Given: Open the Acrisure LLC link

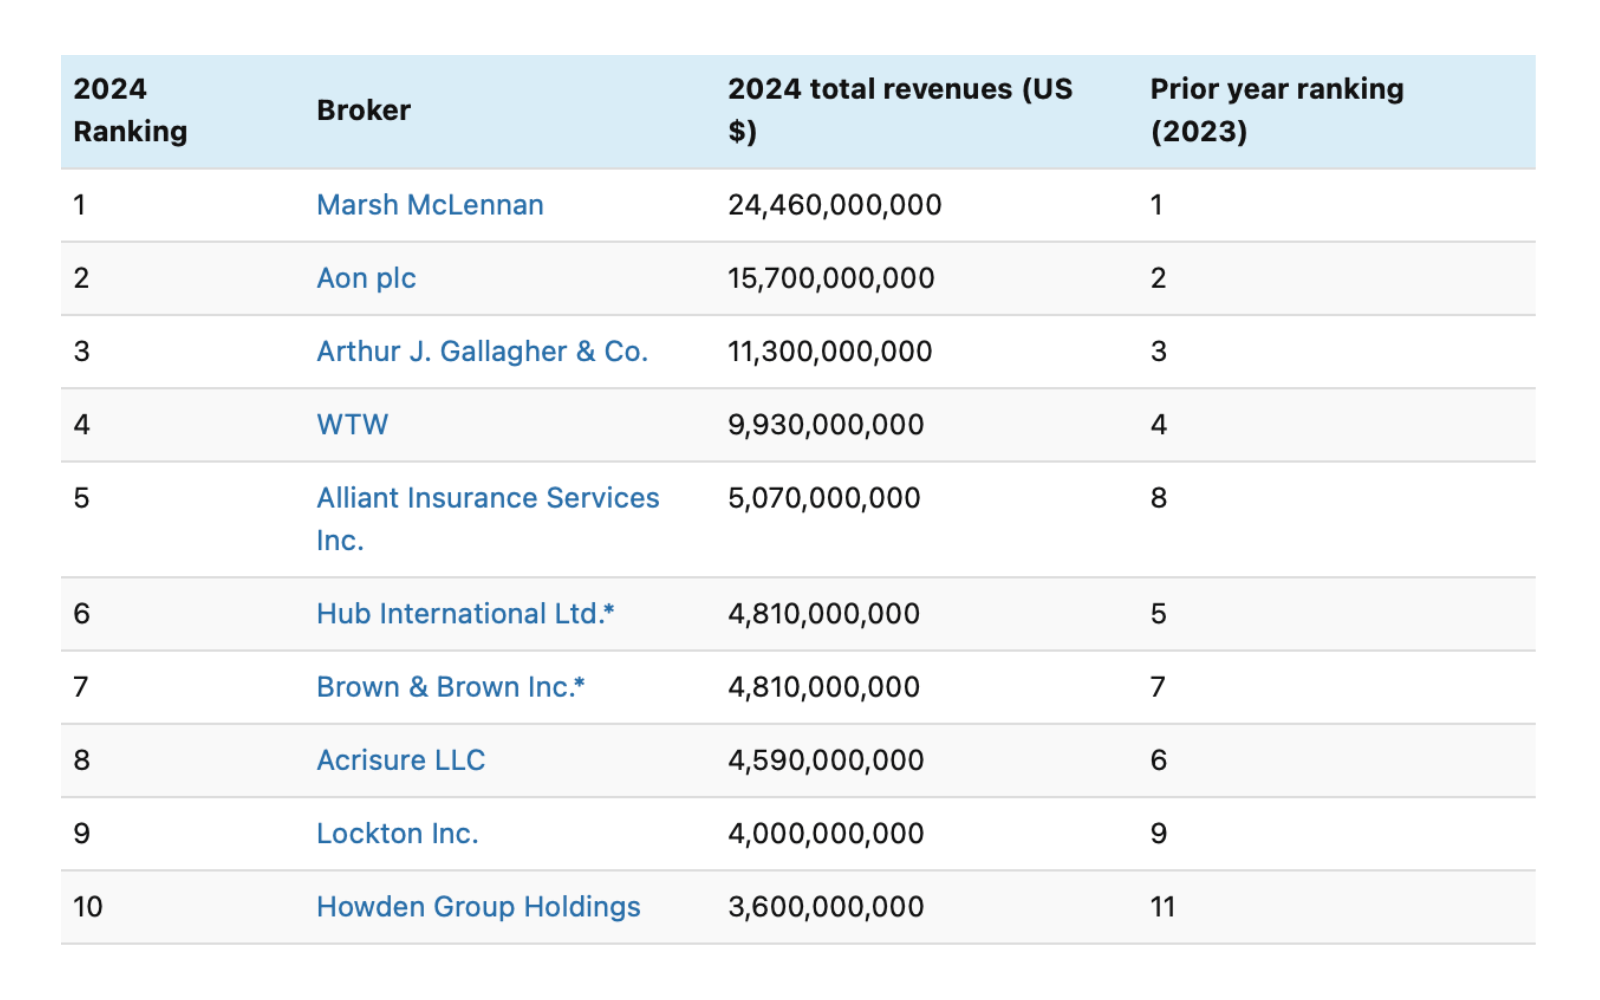Looking at the screenshot, I should (x=400, y=760).
